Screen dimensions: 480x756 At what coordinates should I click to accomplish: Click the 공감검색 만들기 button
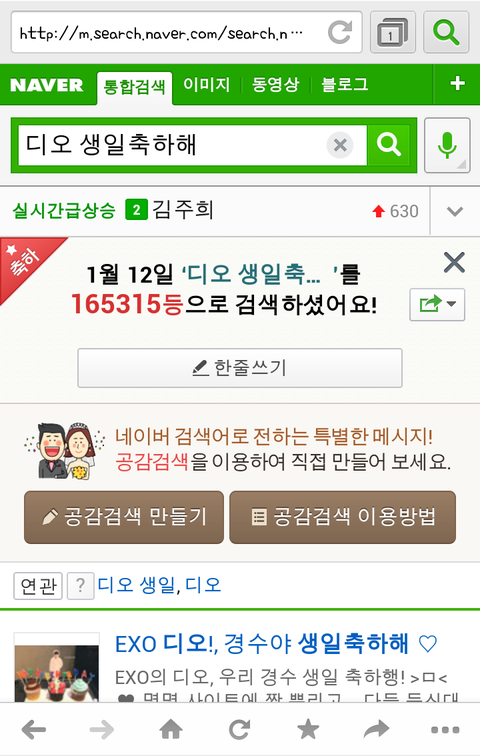point(124,517)
